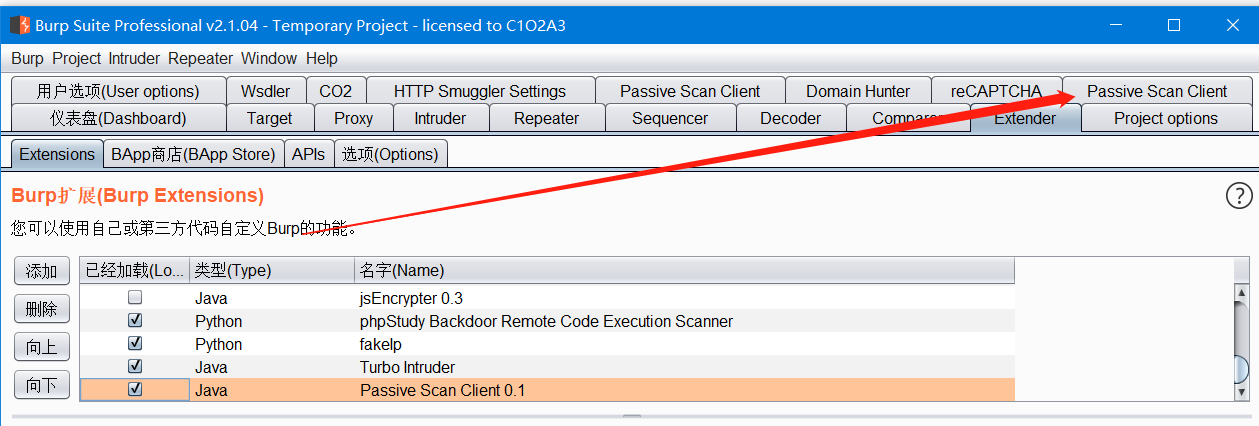This screenshot has height=426, width=1259.
Task: Switch to the reCAPTCHA tab
Action: coord(996,91)
